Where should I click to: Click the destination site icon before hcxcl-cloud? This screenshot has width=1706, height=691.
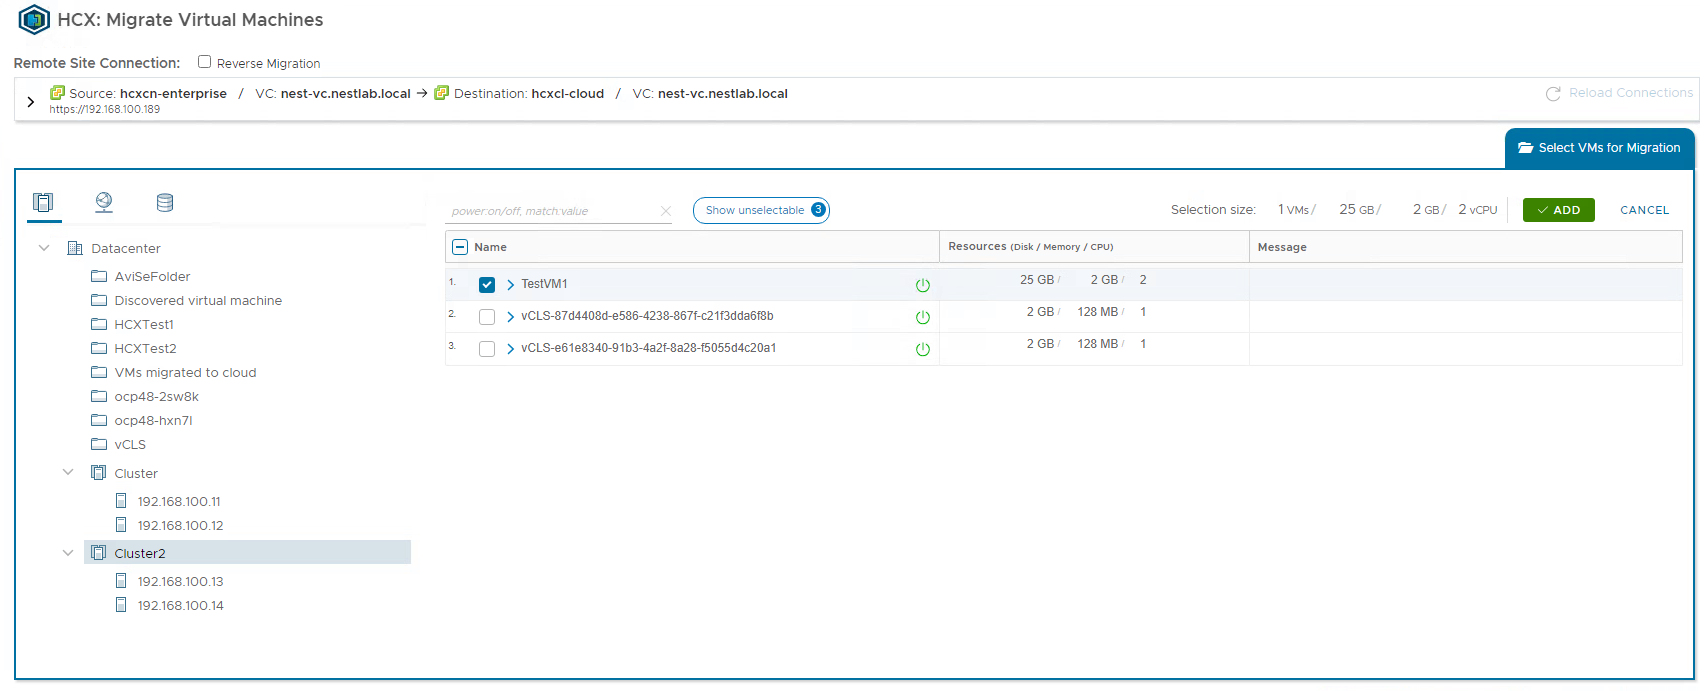point(441,93)
